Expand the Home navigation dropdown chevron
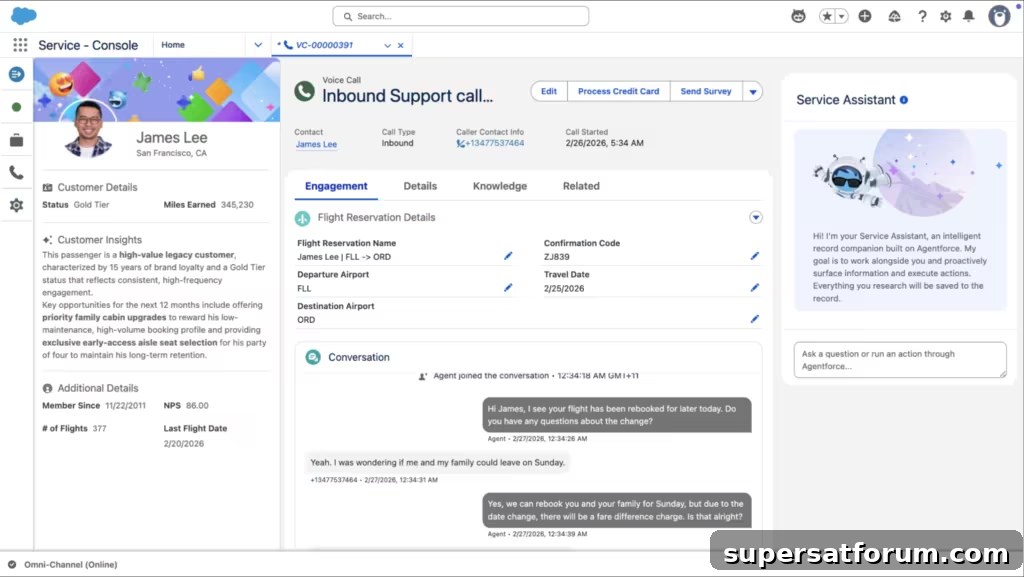This screenshot has width=1024, height=577. click(258, 45)
